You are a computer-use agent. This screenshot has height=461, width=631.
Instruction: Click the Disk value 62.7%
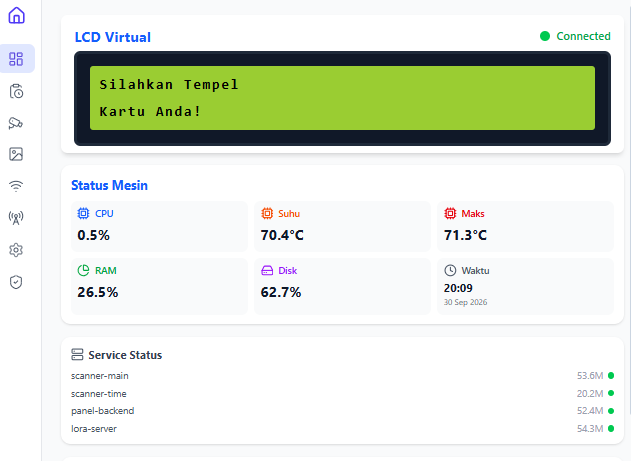click(281, 292)
